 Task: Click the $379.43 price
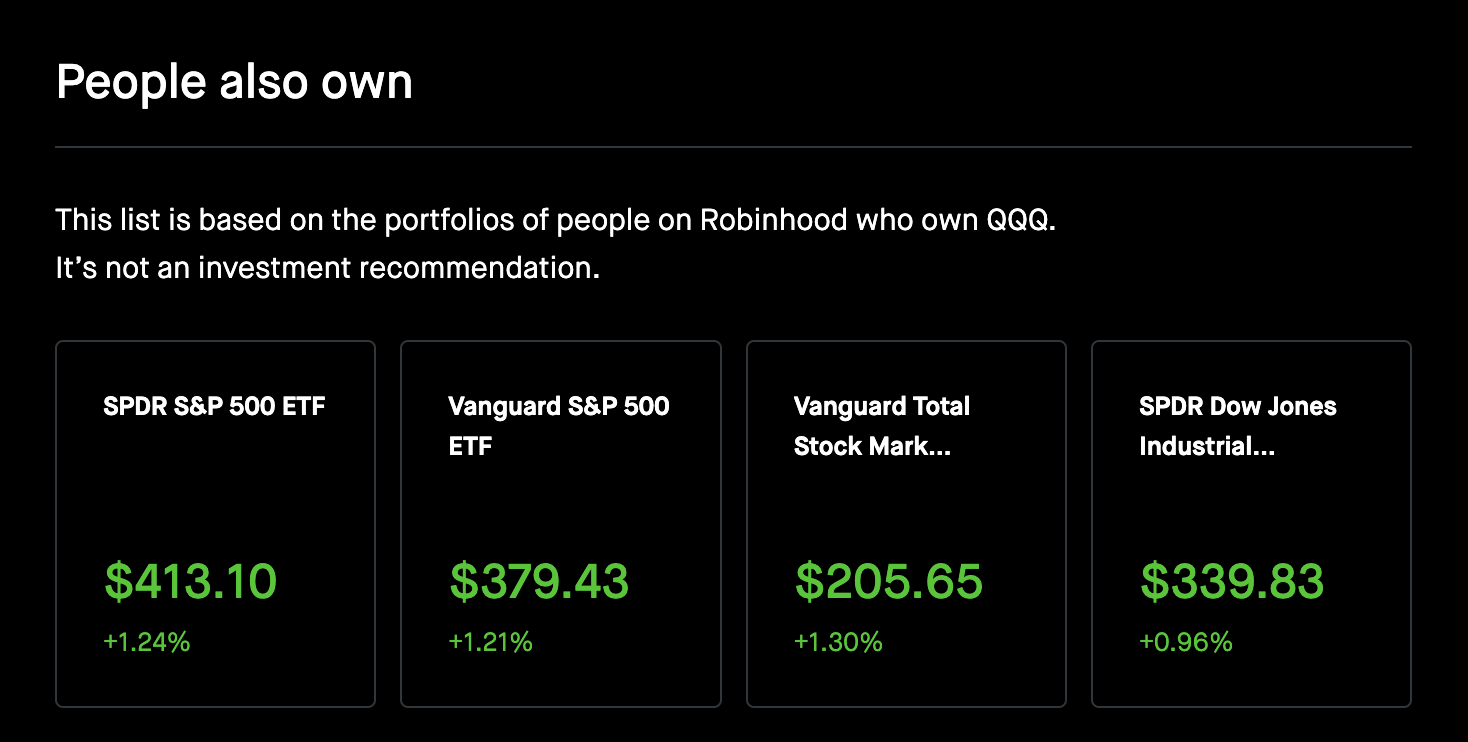(x=539, y=581)
